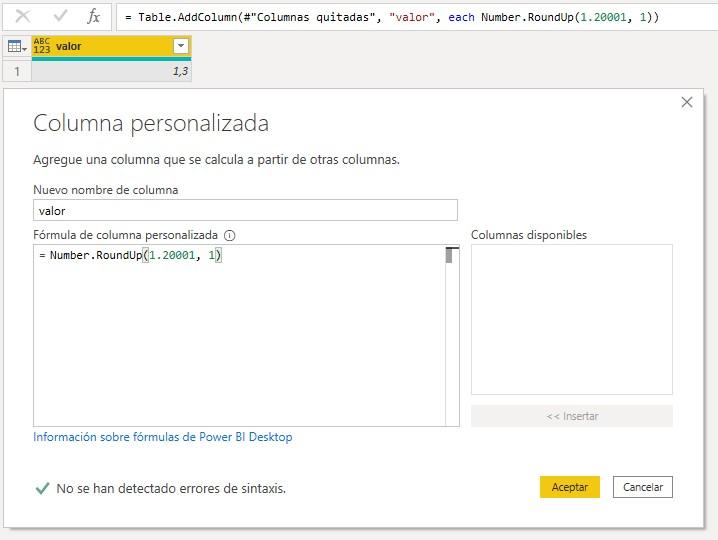Viewport: 718px width, 540px height.
Task: Click the green syntax check icon
Action: [42, 488]
